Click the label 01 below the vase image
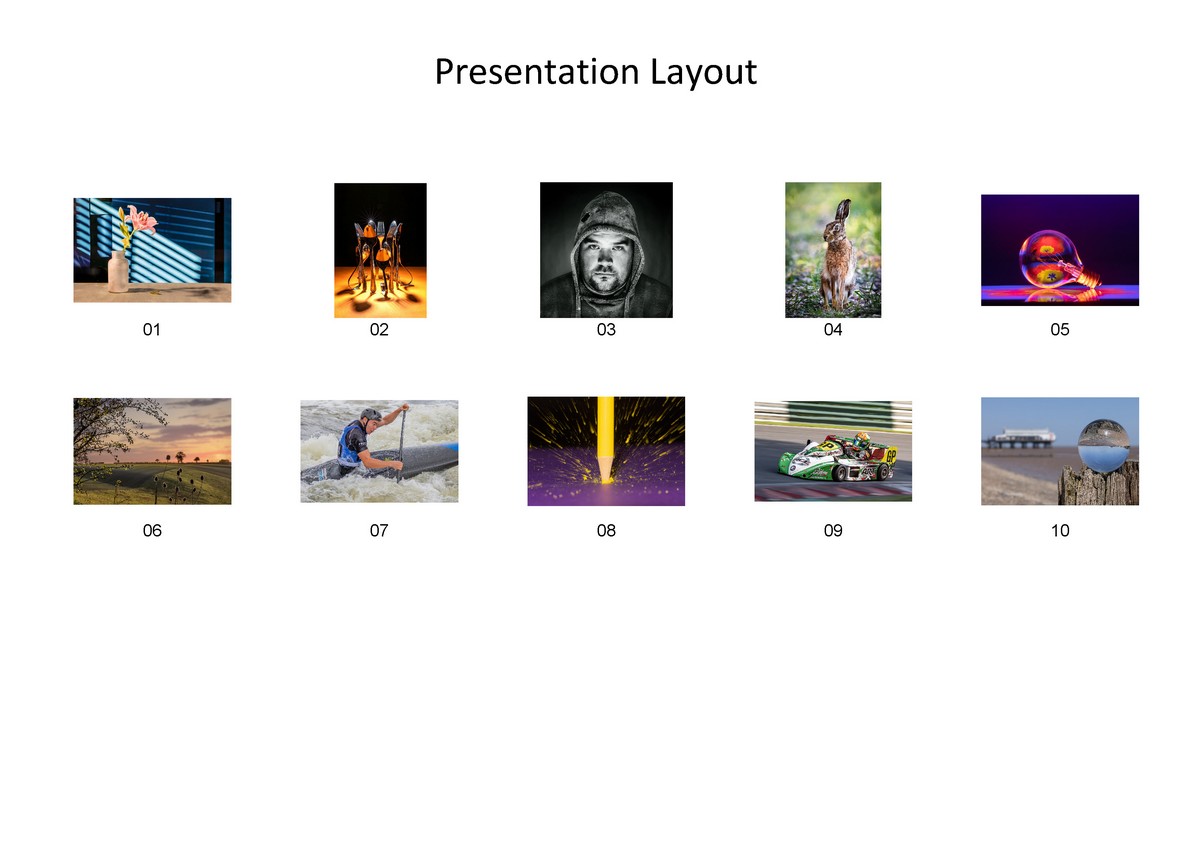 click(x=152, y=329)
